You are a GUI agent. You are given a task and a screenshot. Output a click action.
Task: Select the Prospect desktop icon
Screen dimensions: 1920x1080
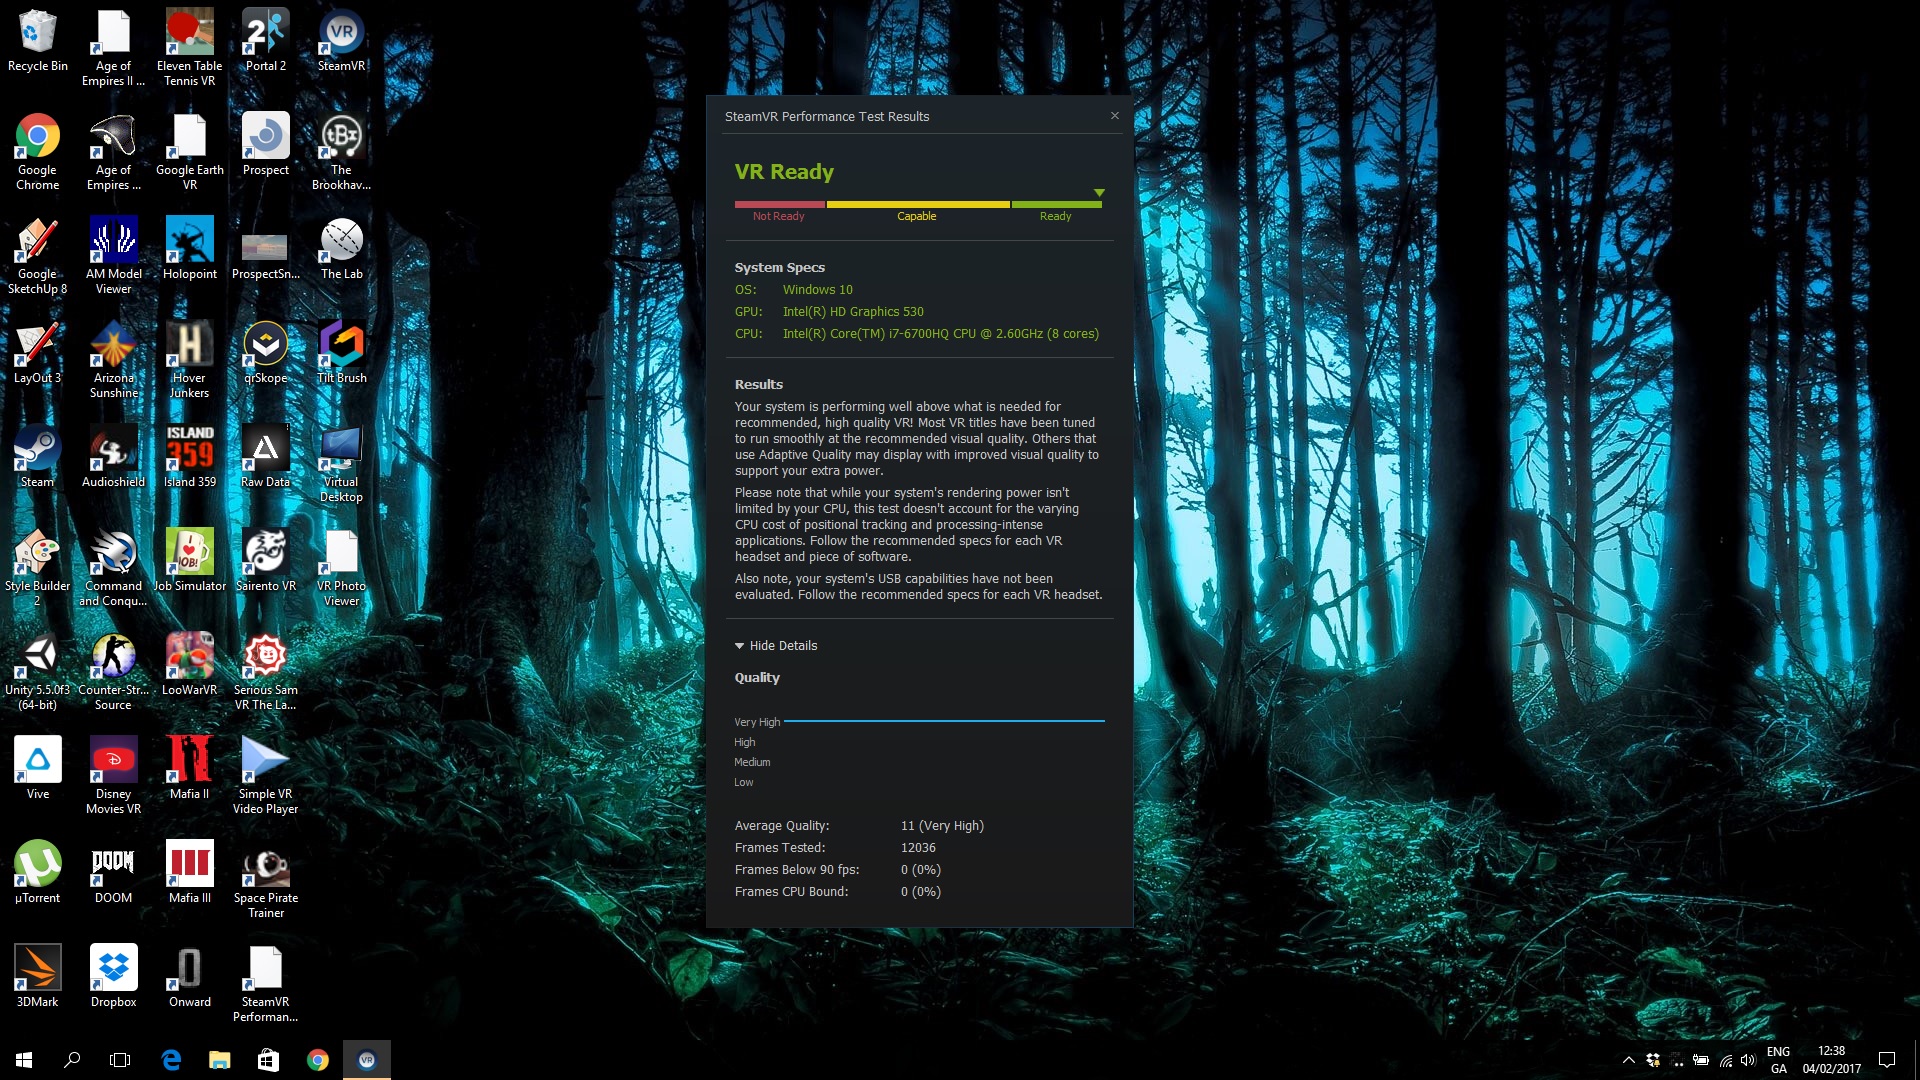point(266,145)
